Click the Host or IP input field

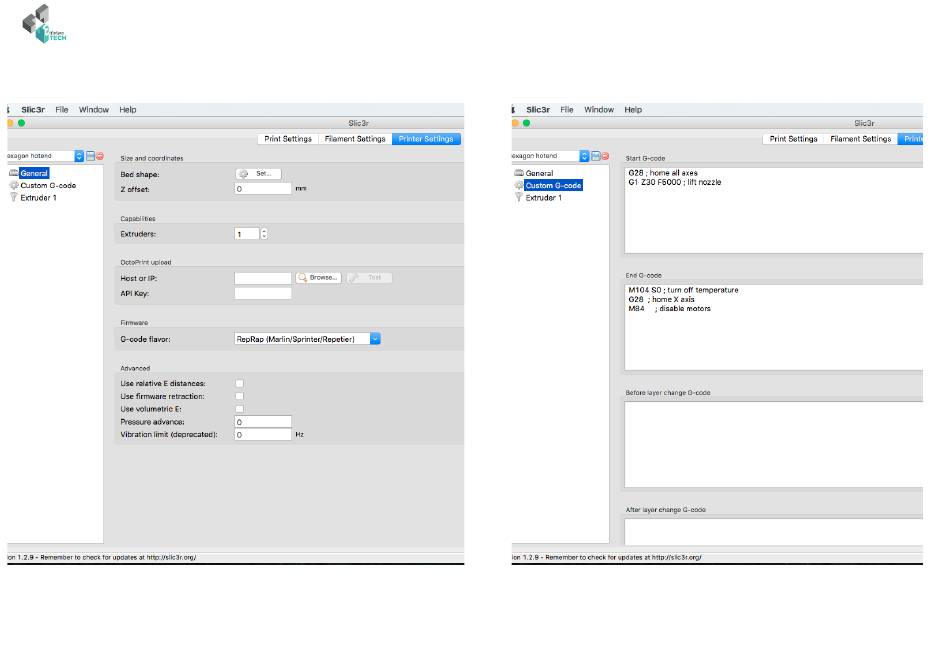[263, 278]
